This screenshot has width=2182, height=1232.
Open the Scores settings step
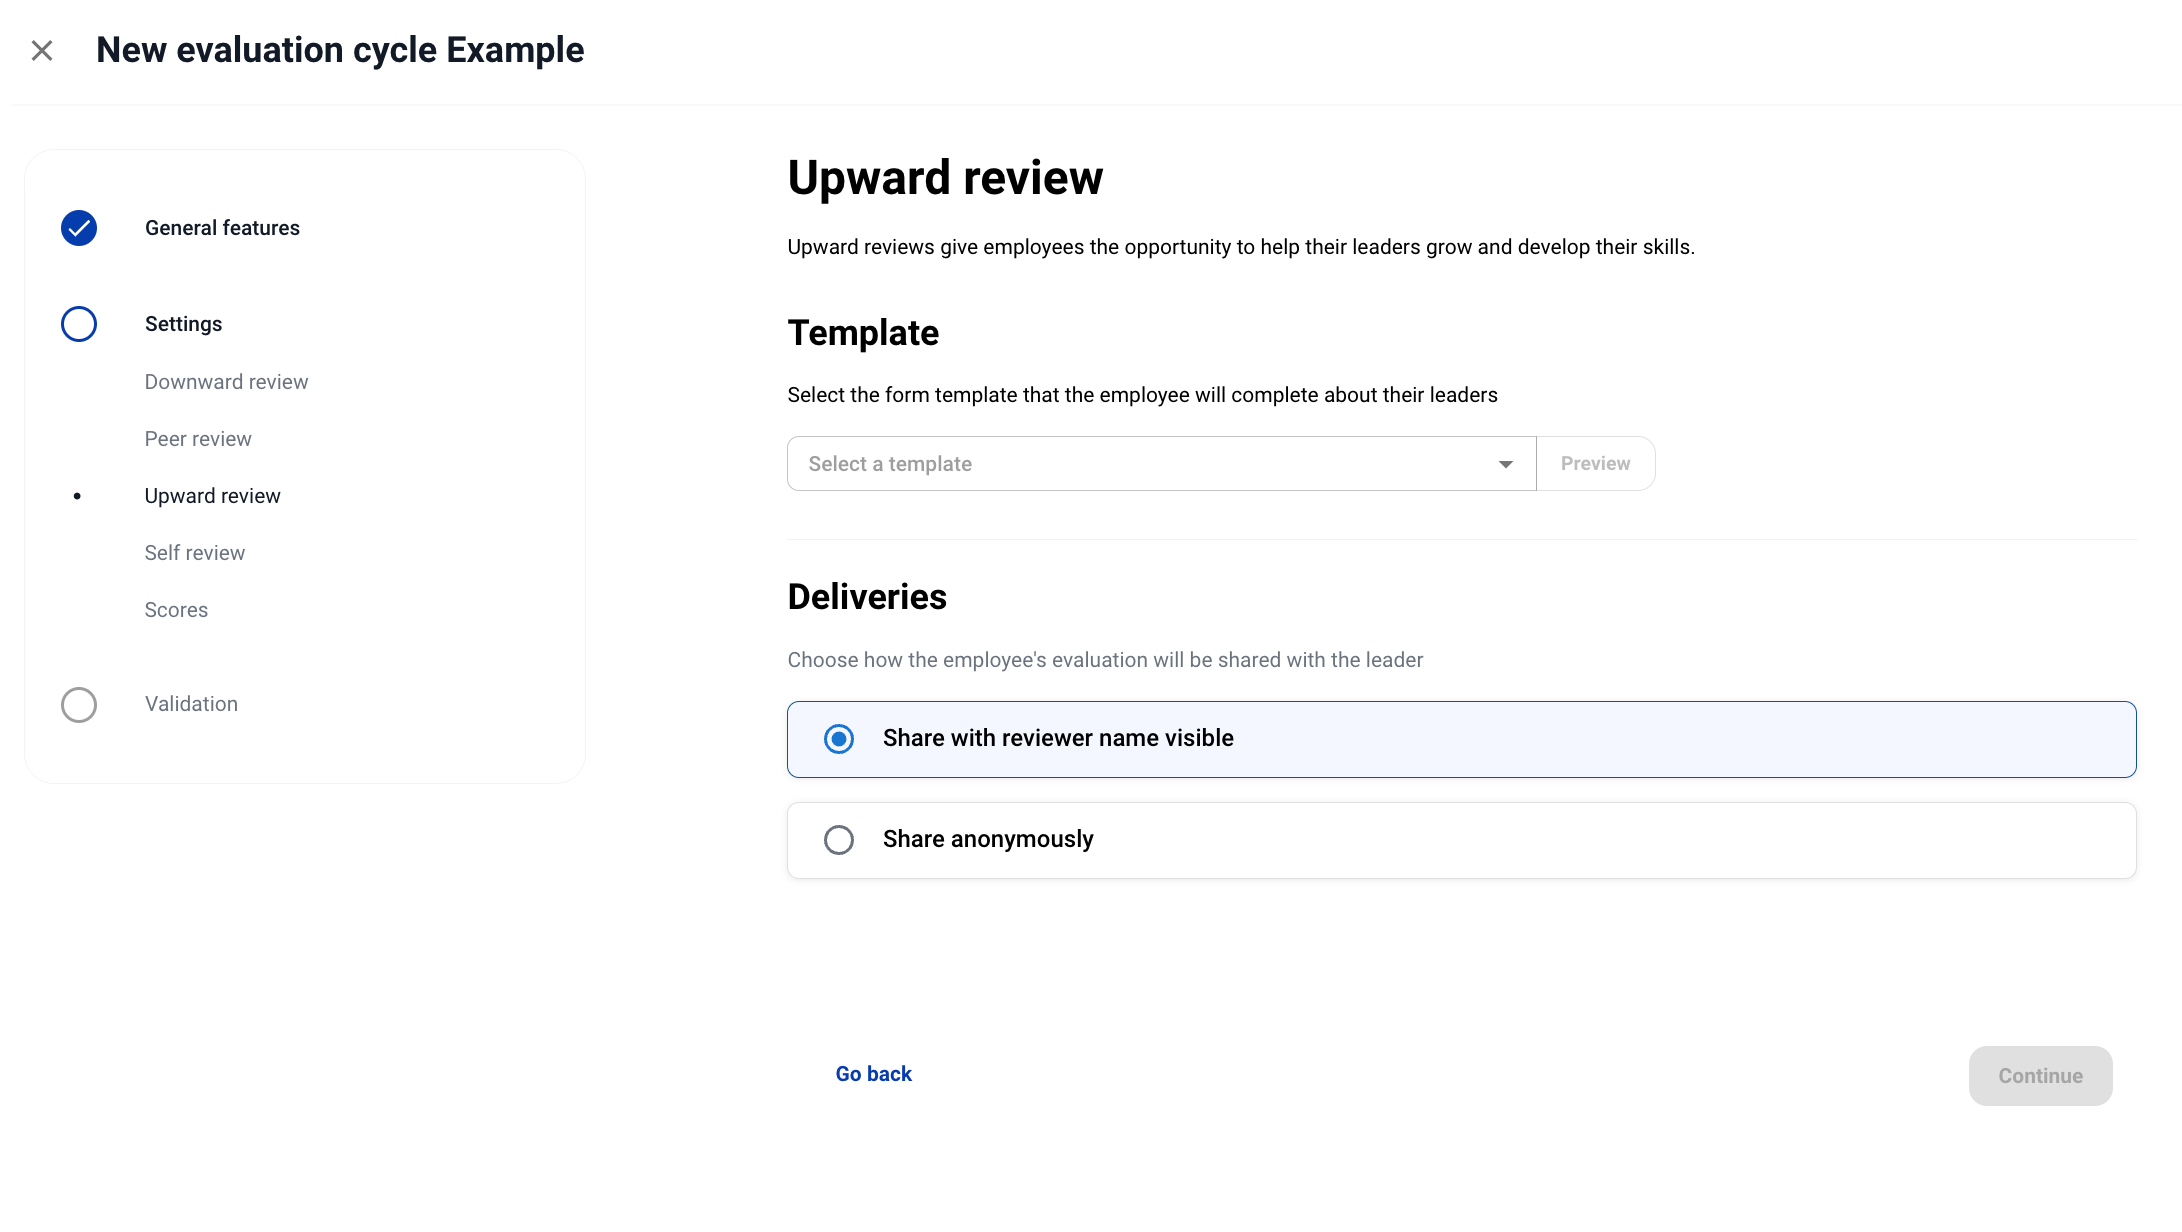pyautogui.click(x=176, y=610)
